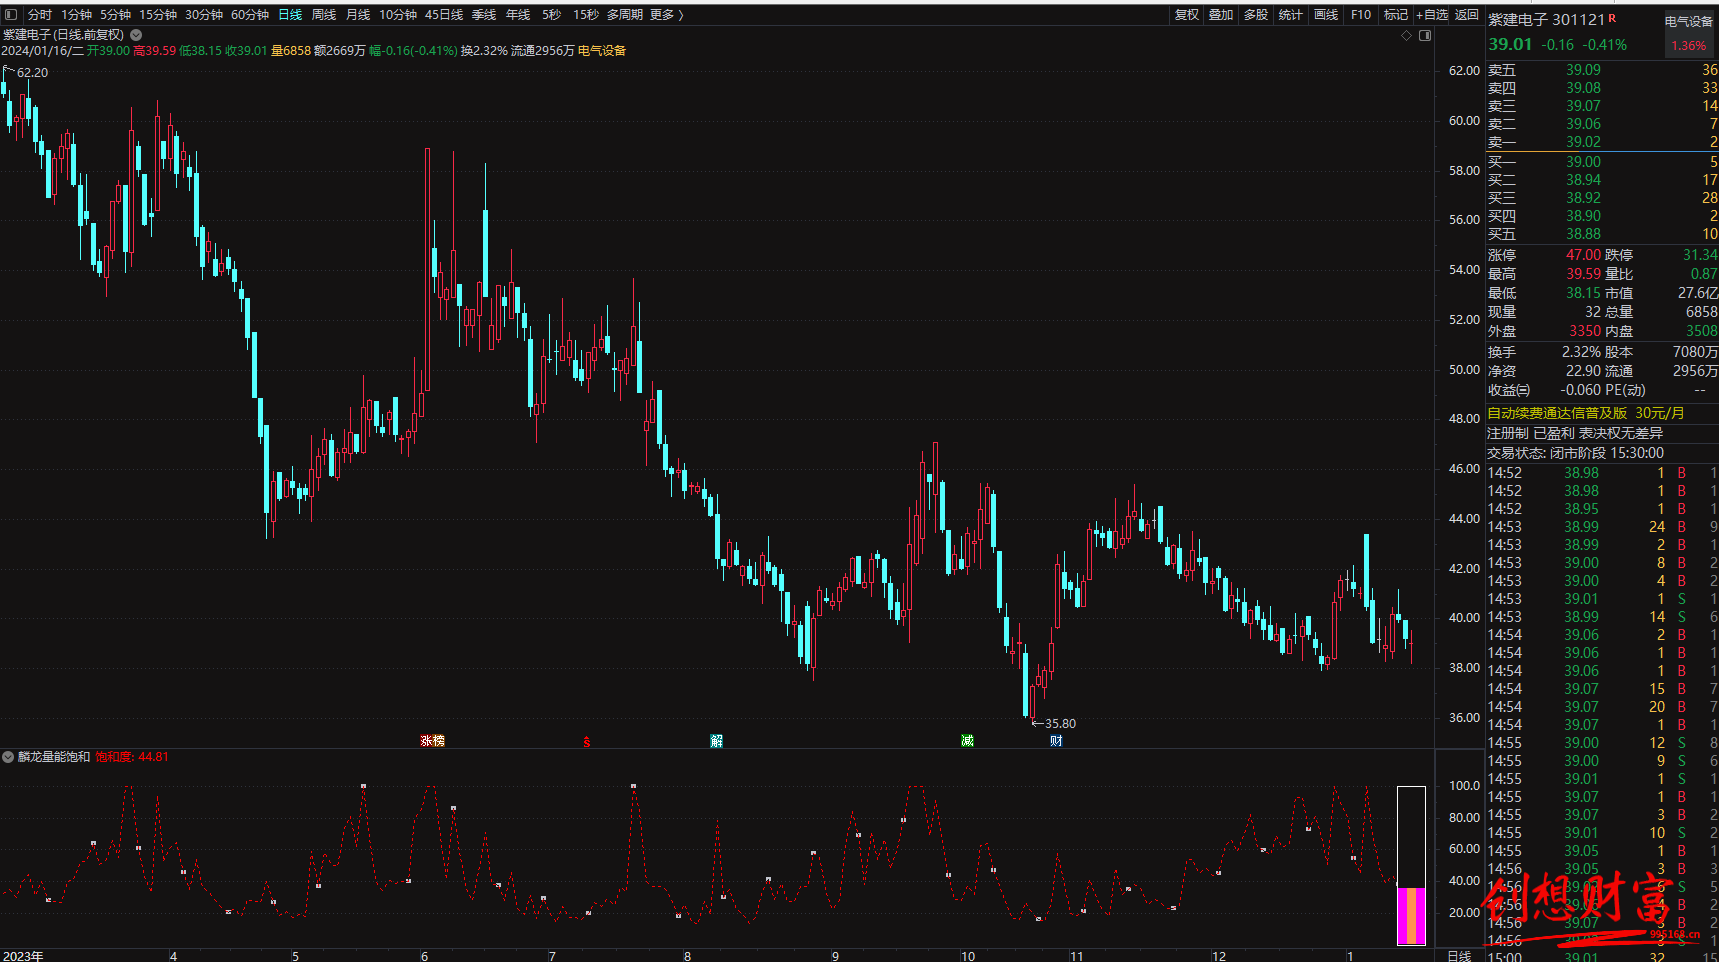
Task: Select the 10分钟 period tab
Action: [x=398, y=15]
